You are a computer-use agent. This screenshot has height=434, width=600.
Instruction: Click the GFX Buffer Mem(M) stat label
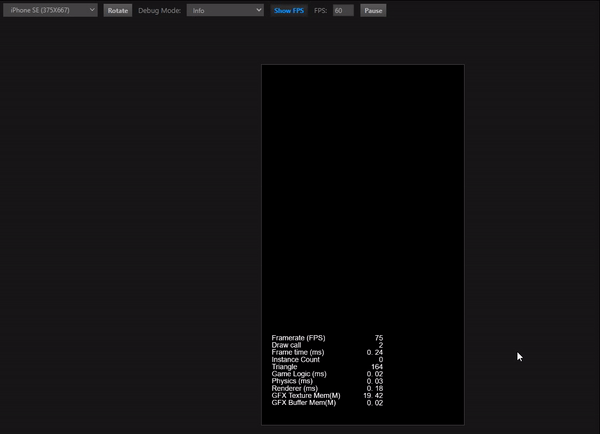pos(303,403)
